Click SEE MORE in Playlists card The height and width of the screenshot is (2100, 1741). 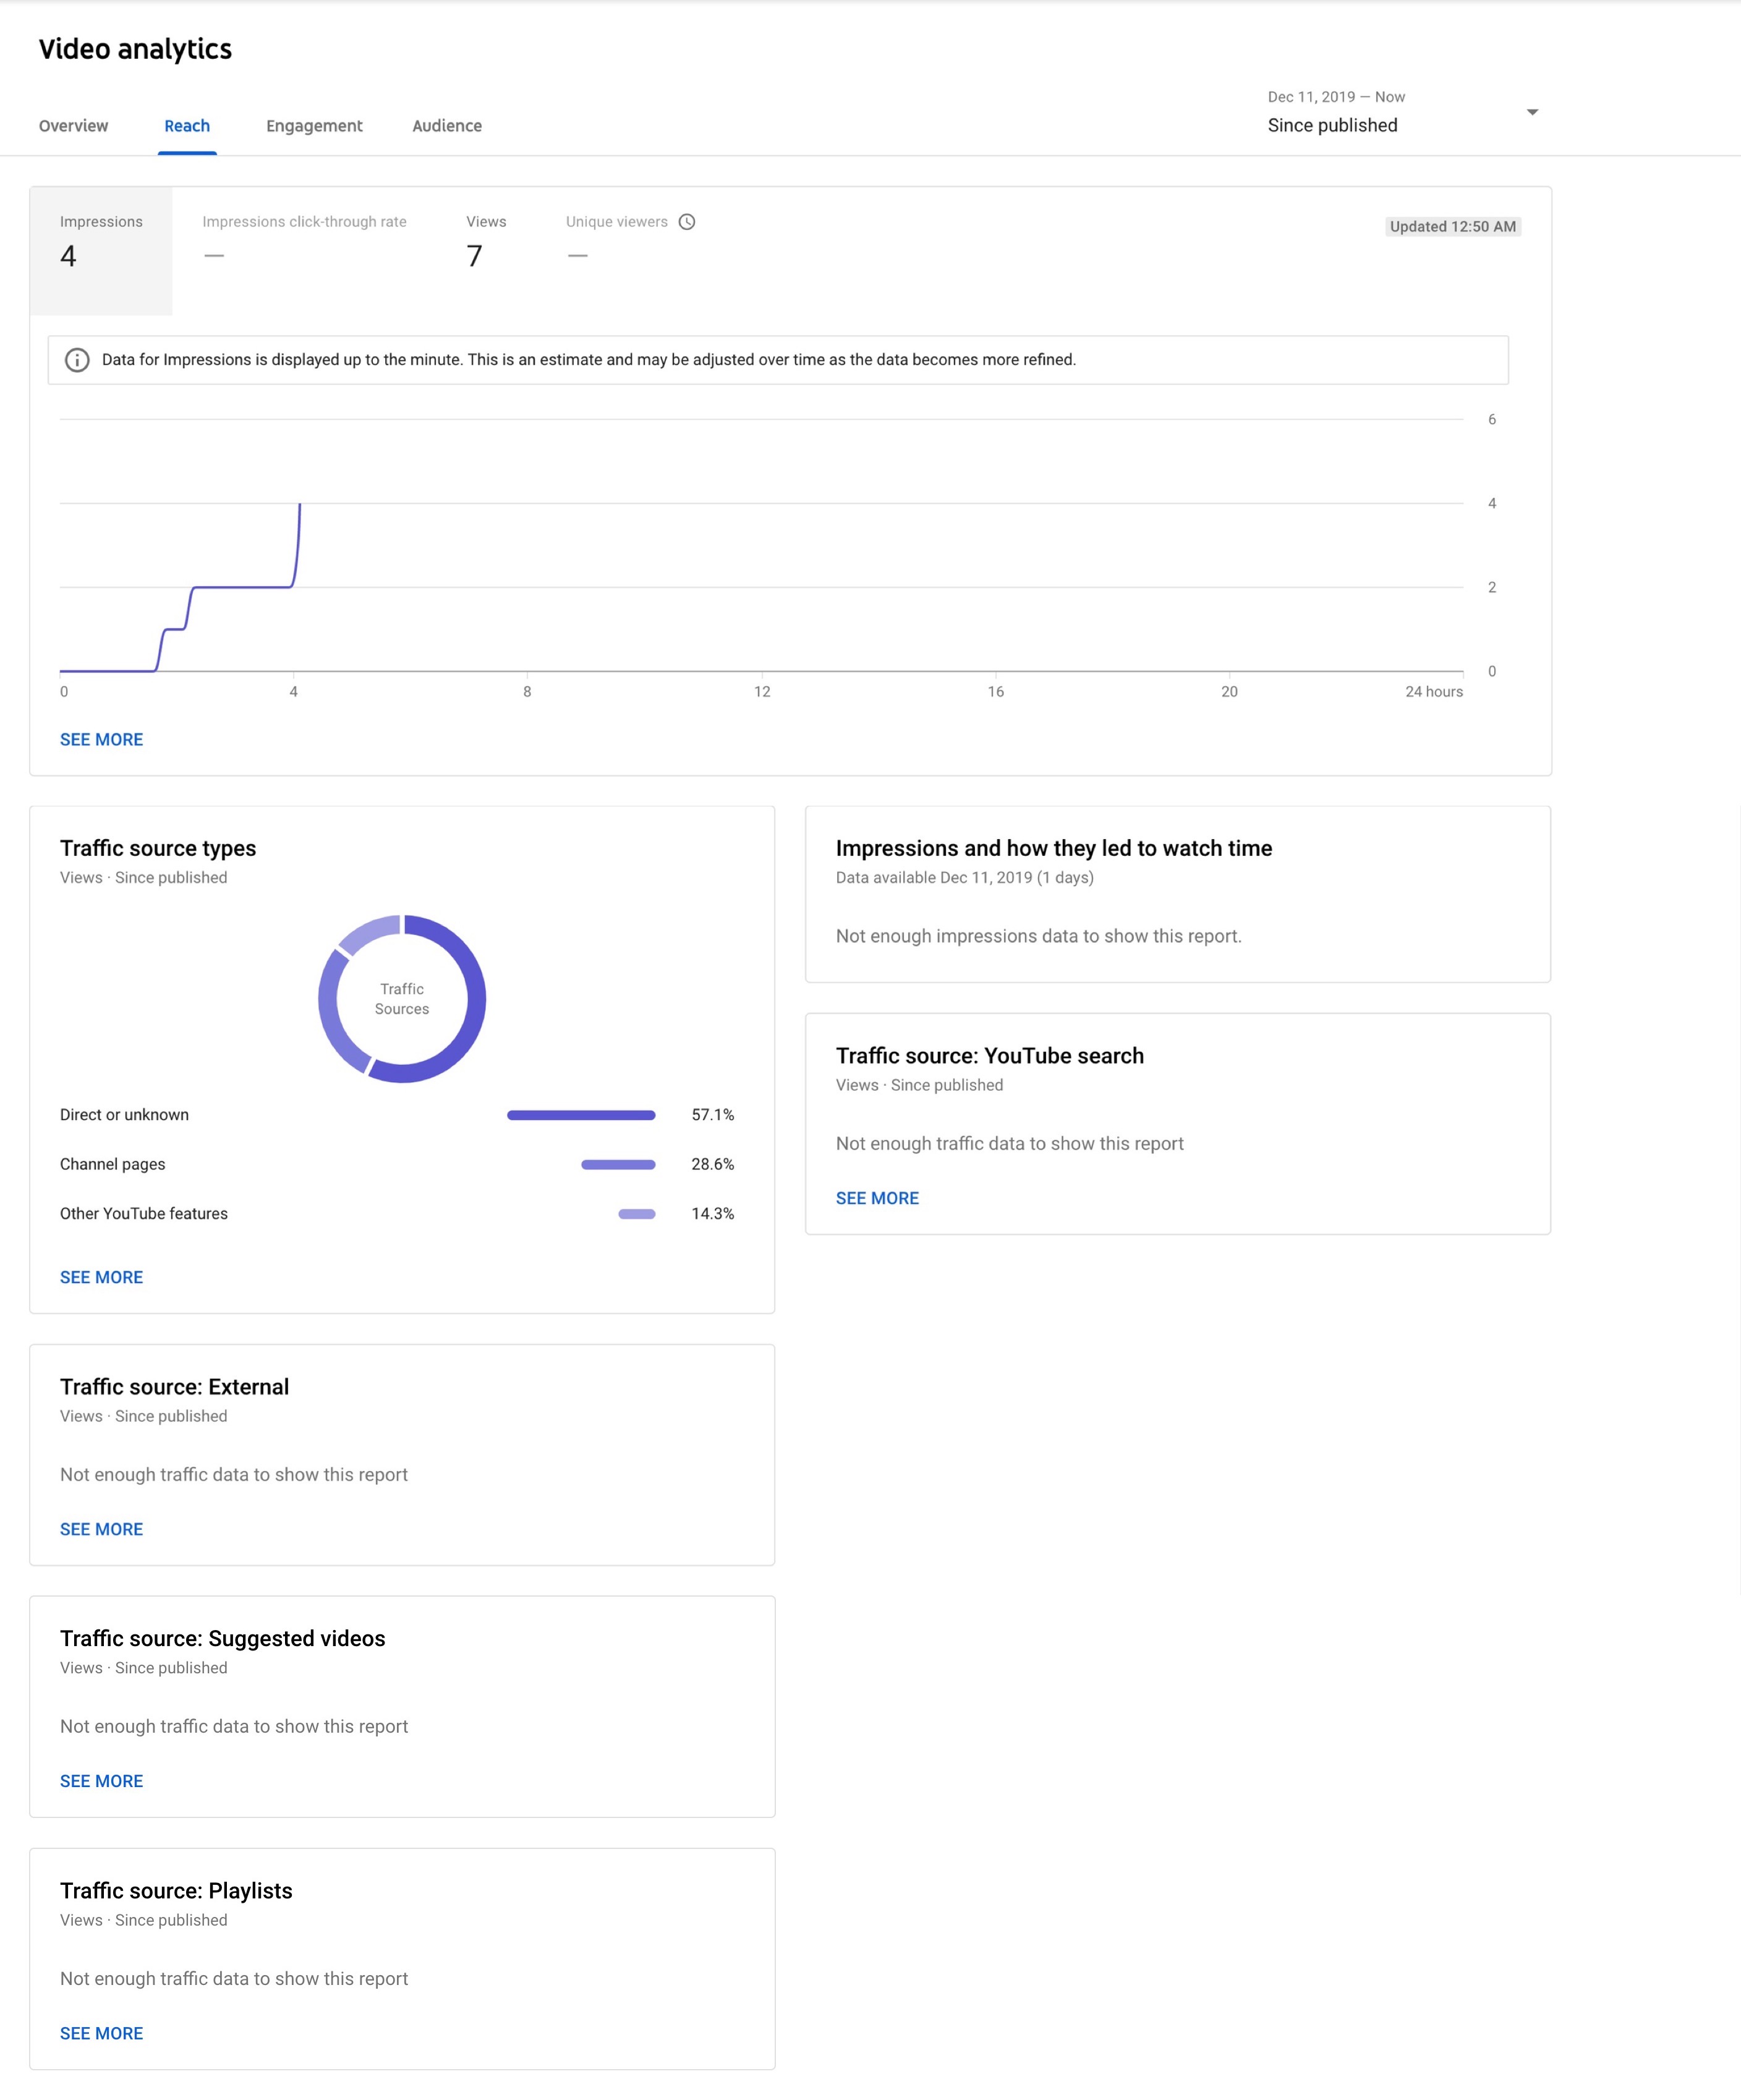click(x=101, y=2033)
